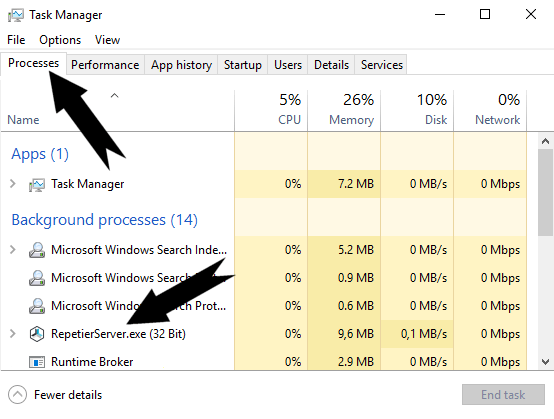Expand the Task Manager app entry
Screen dimensions: 554x419
coord(13,184)
